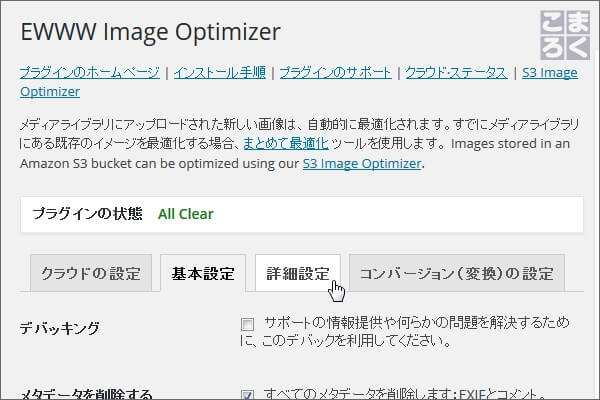
Task: Select the 基本設定 tab
Action: coord(203,273)
